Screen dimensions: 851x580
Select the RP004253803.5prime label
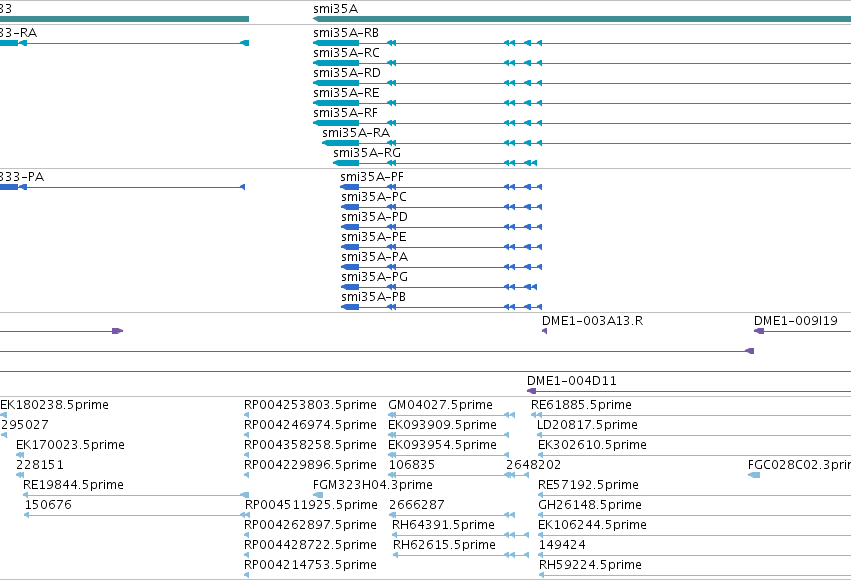pos(310,405)
